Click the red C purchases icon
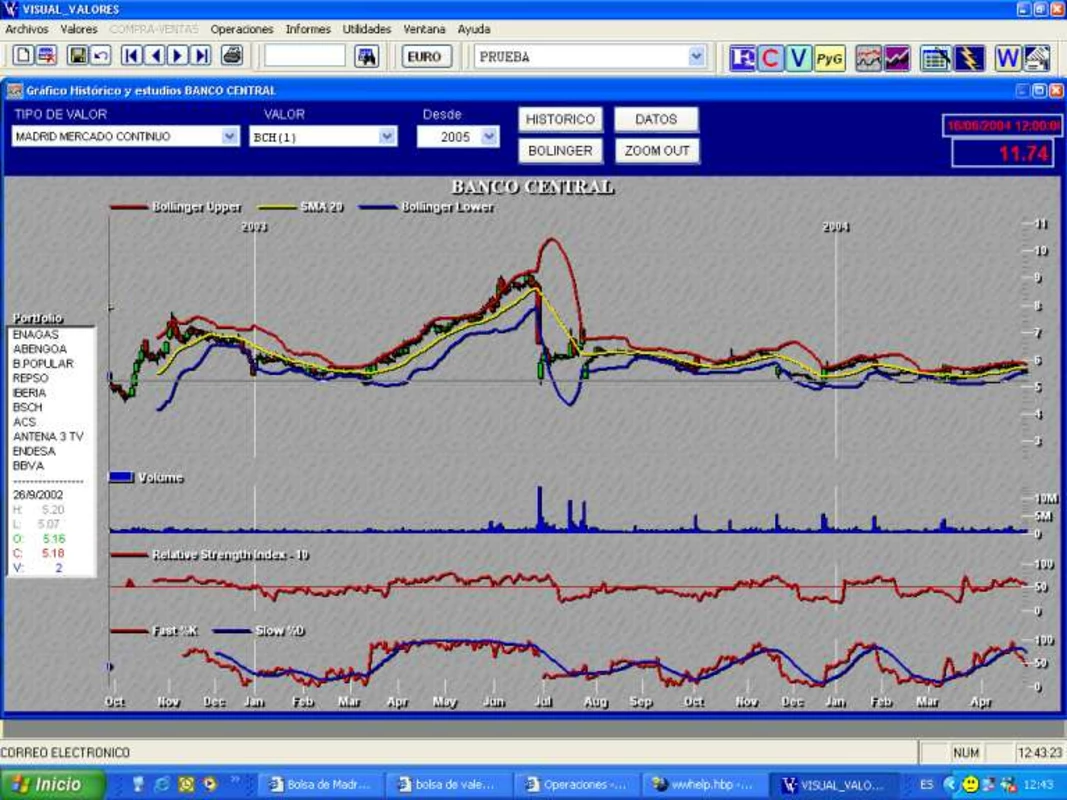This screenshot has width=1067, height=800. click(x=770, y=58)
